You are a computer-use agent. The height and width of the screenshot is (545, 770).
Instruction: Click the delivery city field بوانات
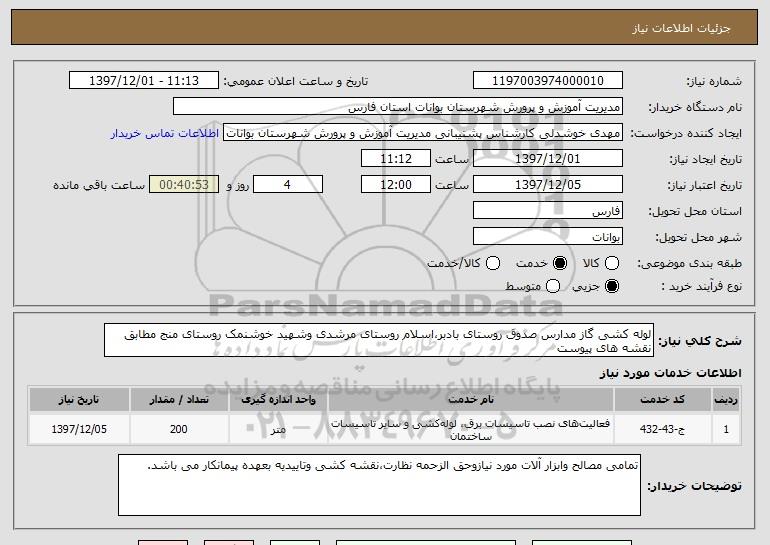click(548, 237)
